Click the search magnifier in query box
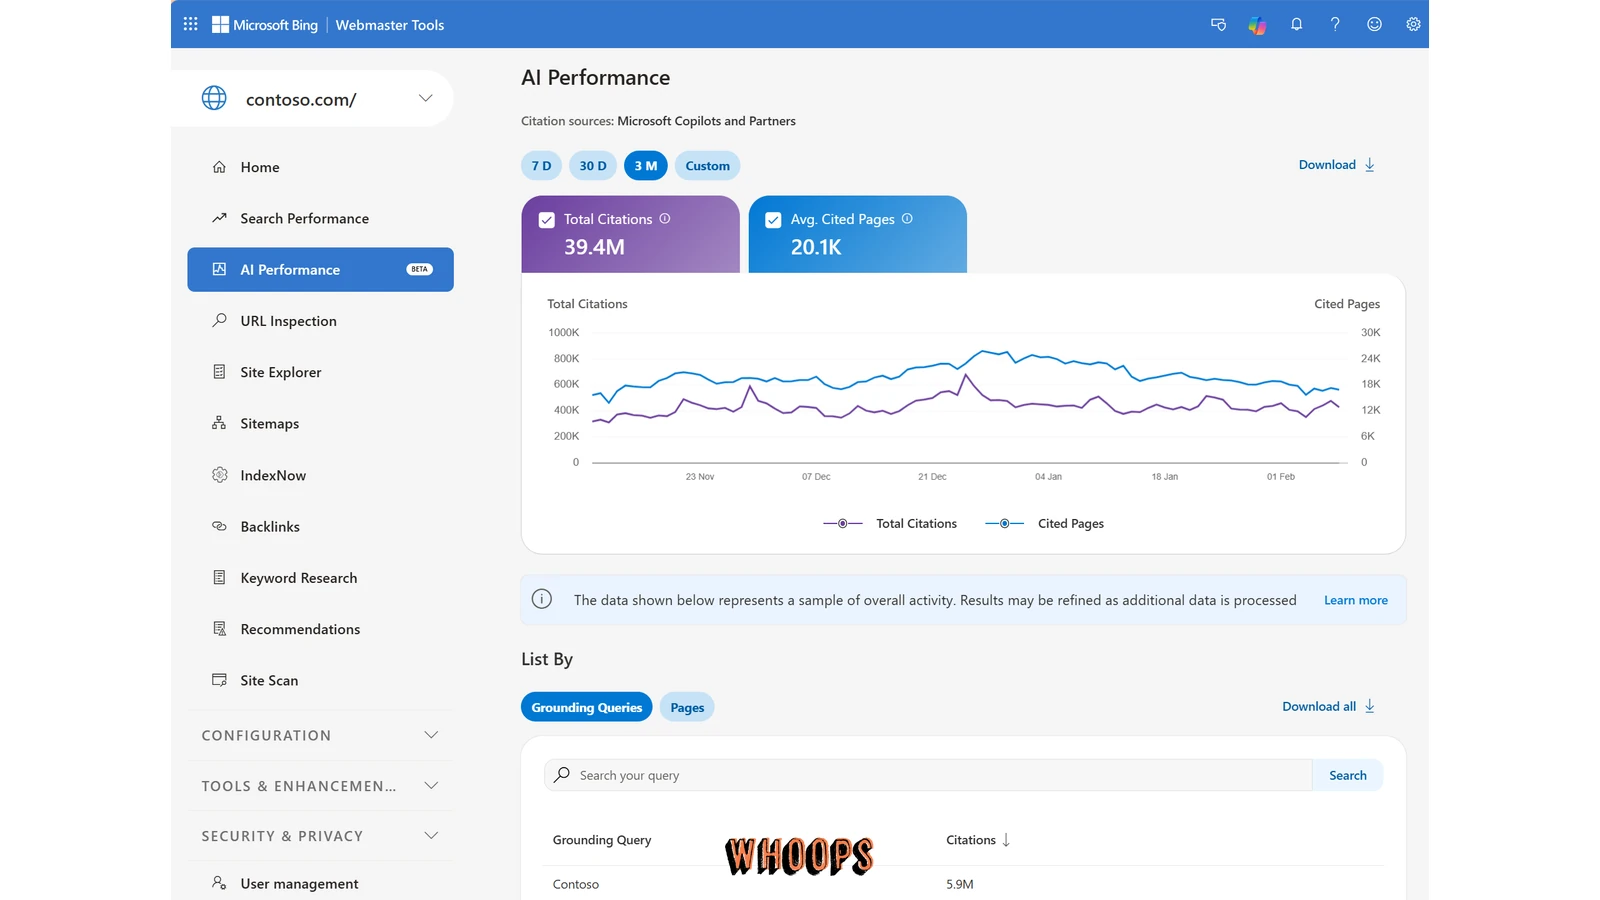1600x900 pixels. pyautogui.click(x=562, y=775)
